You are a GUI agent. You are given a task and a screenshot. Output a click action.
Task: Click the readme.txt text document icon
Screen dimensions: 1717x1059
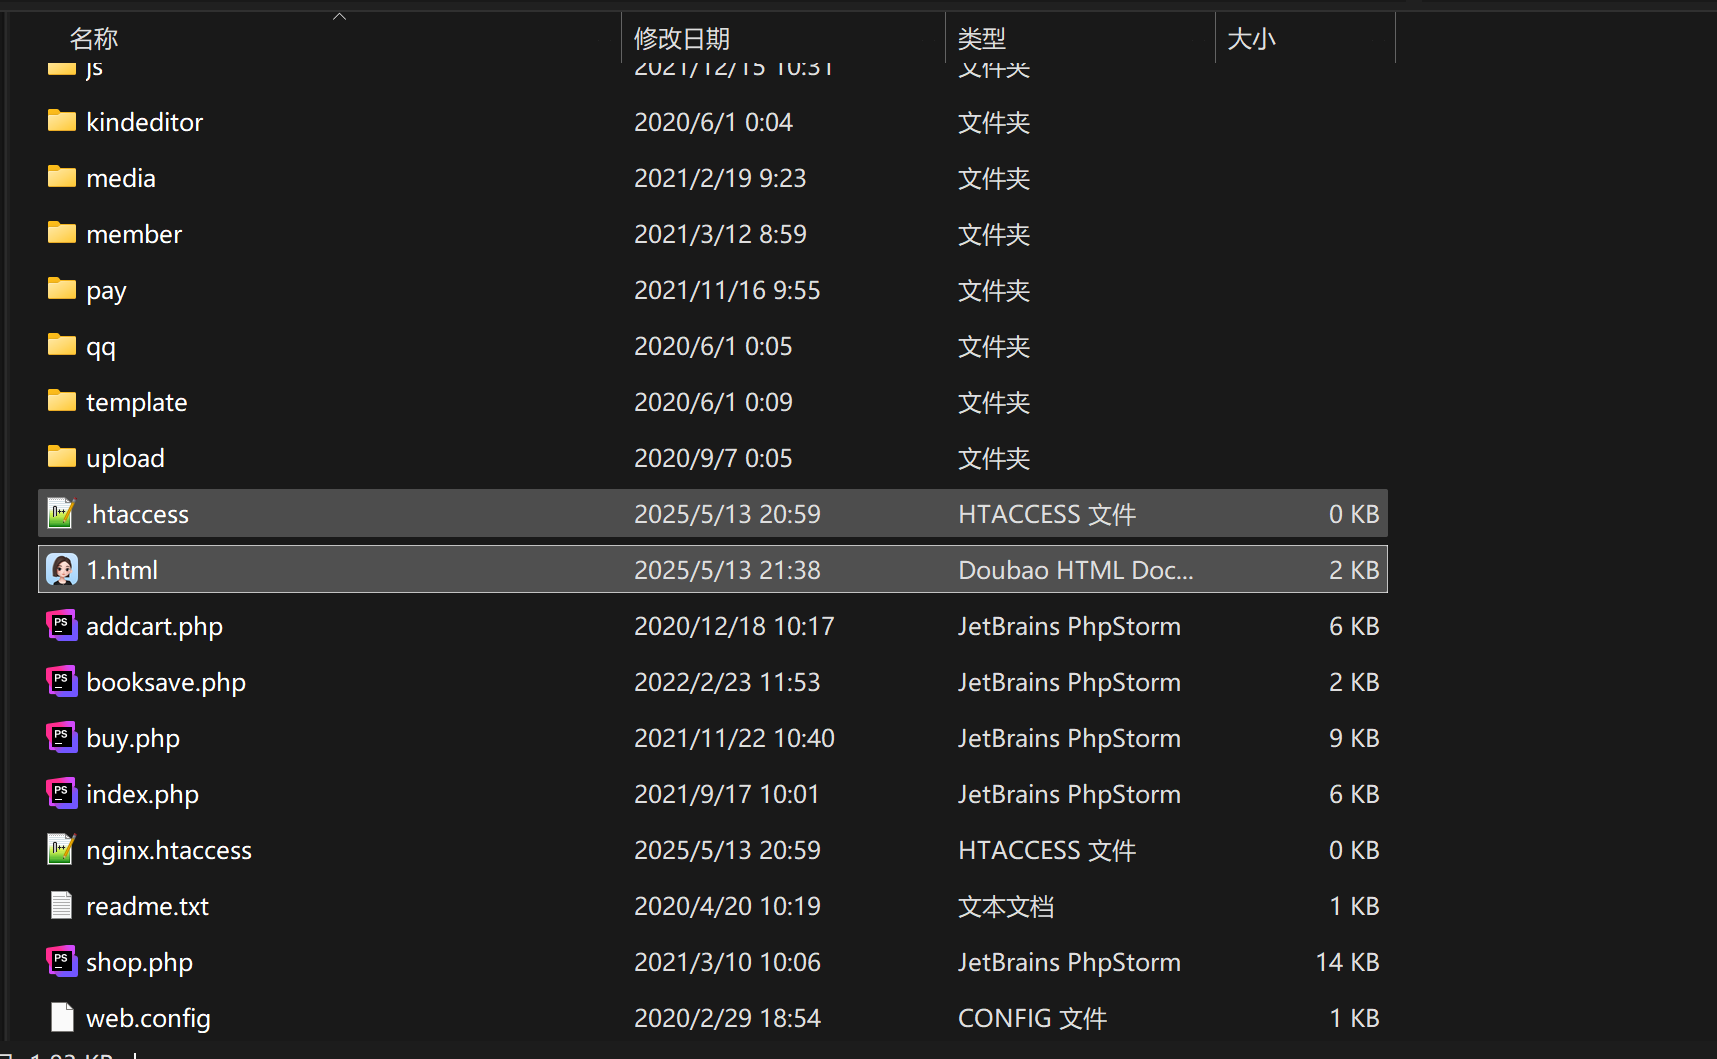point(61,906)
